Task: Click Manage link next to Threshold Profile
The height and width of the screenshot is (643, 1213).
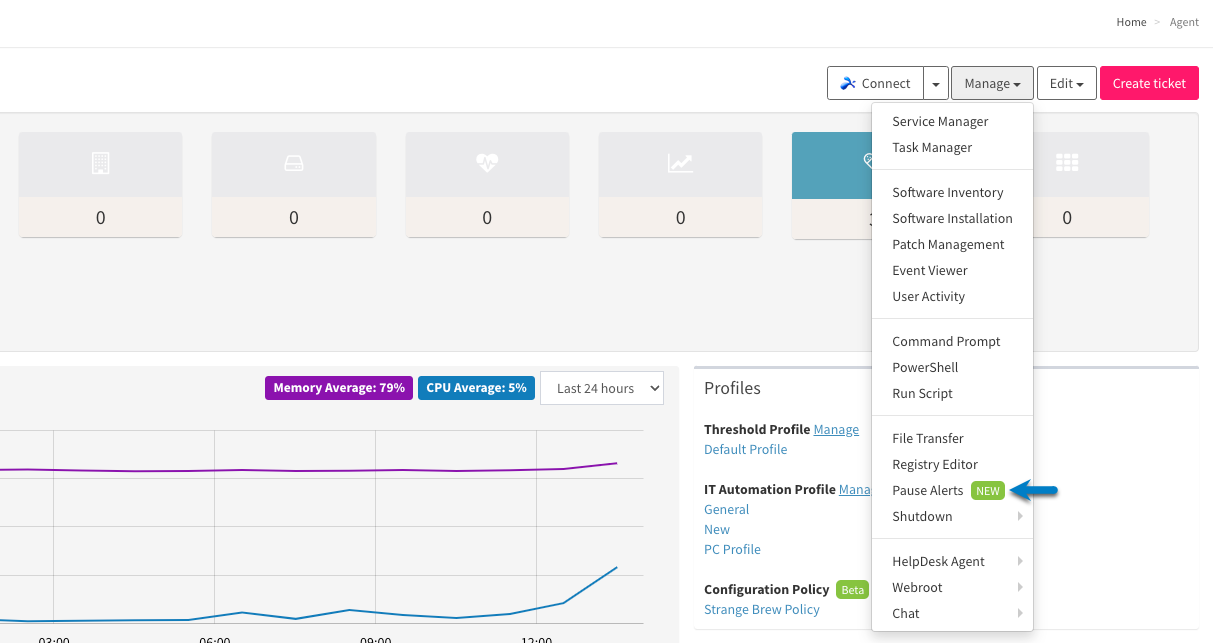Action: (836, 430)
